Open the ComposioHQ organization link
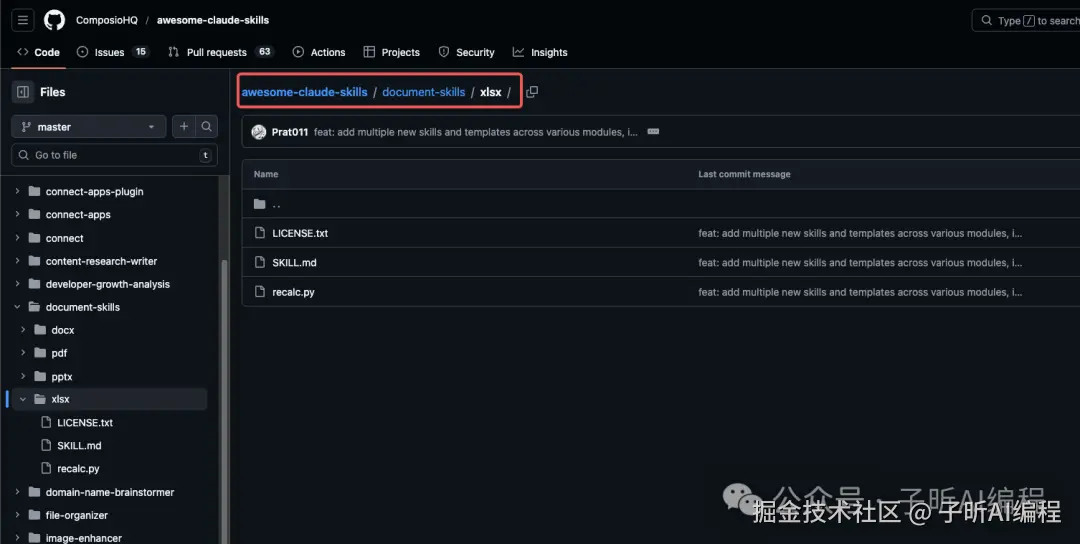Screen dimensions: 1080x544 107,20
